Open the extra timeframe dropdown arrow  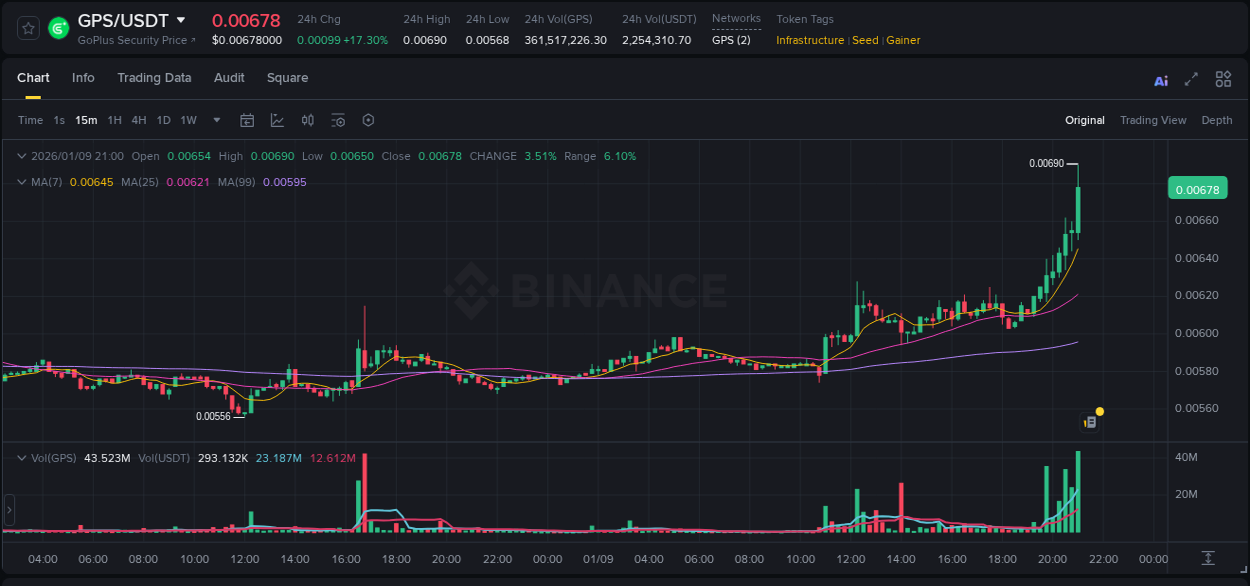point(215,120)
